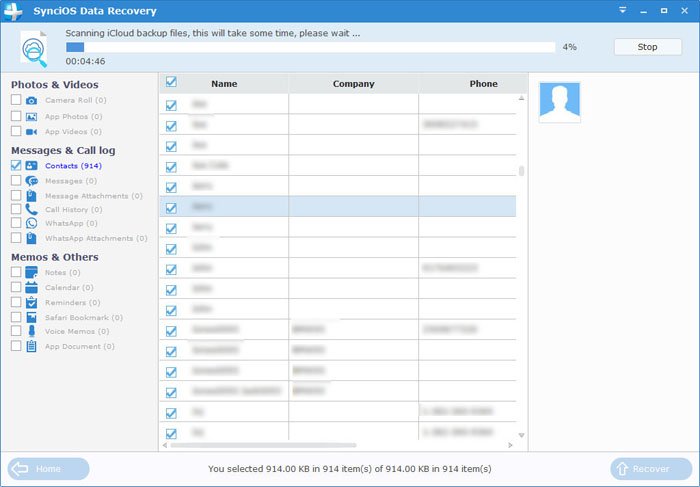Enable the Calendar checkbox
This screenshot has height=487, width=700.
16,287
